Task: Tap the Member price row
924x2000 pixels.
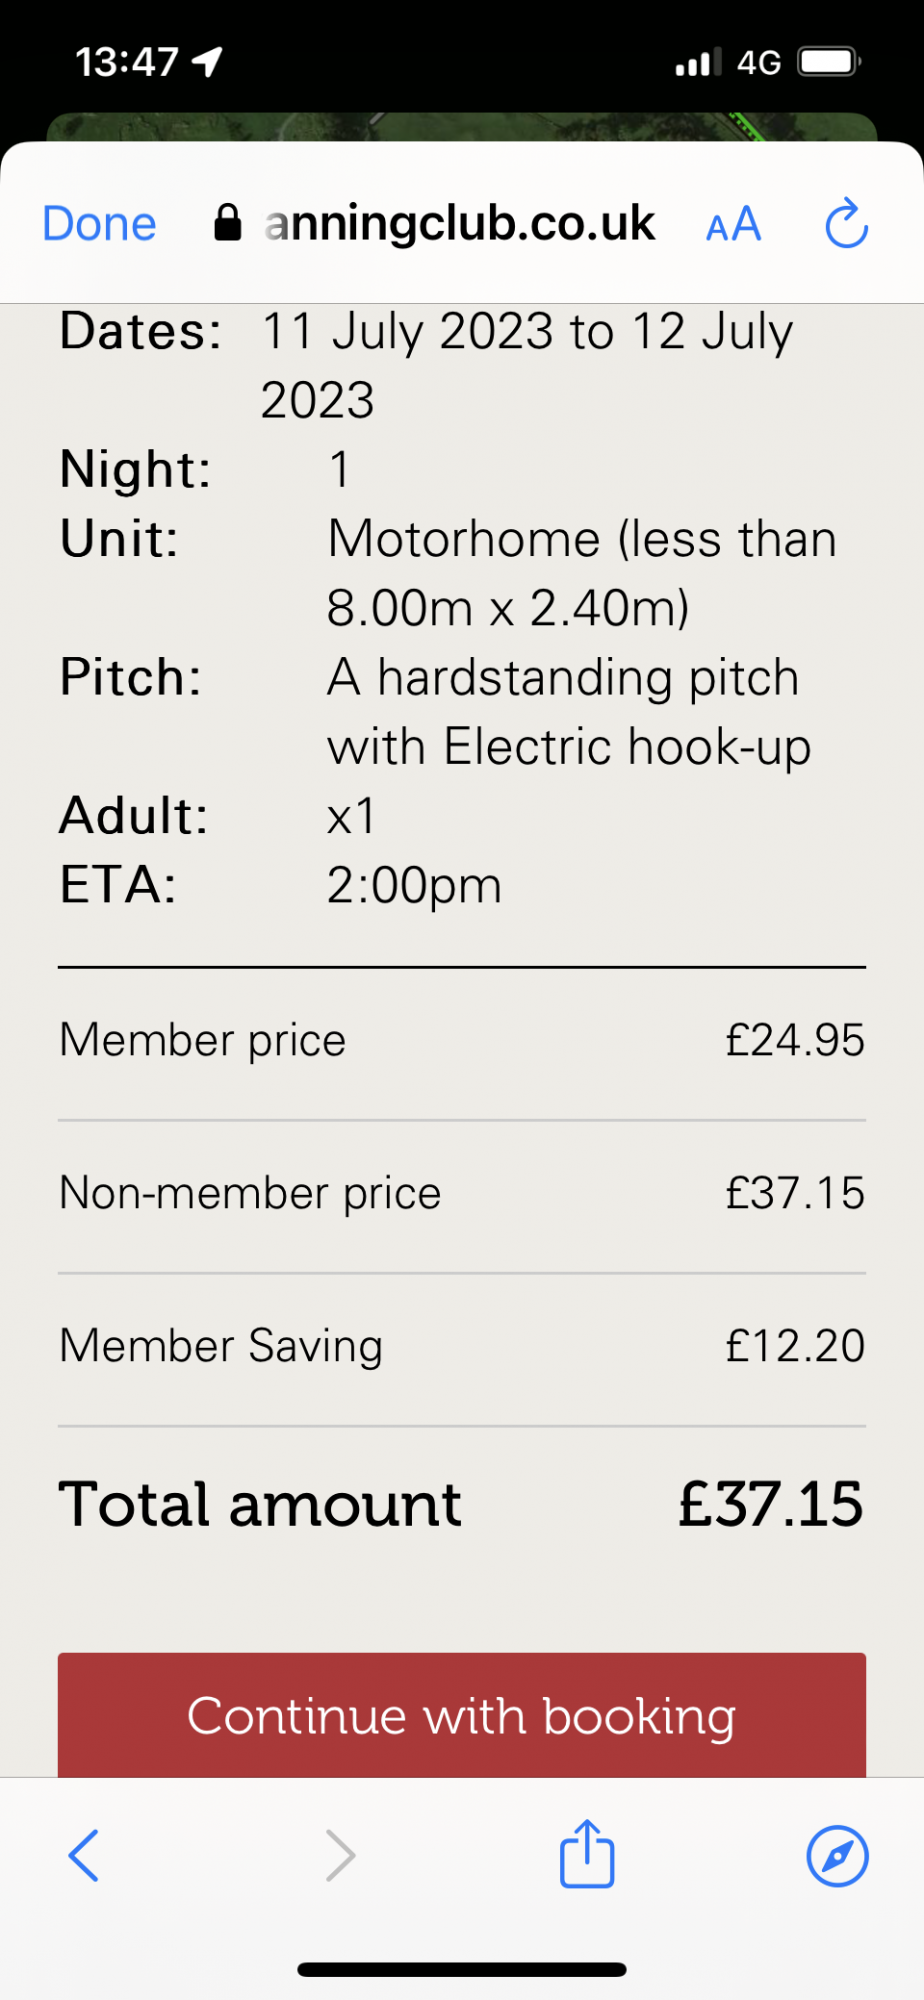Action: click(460, 1040)
